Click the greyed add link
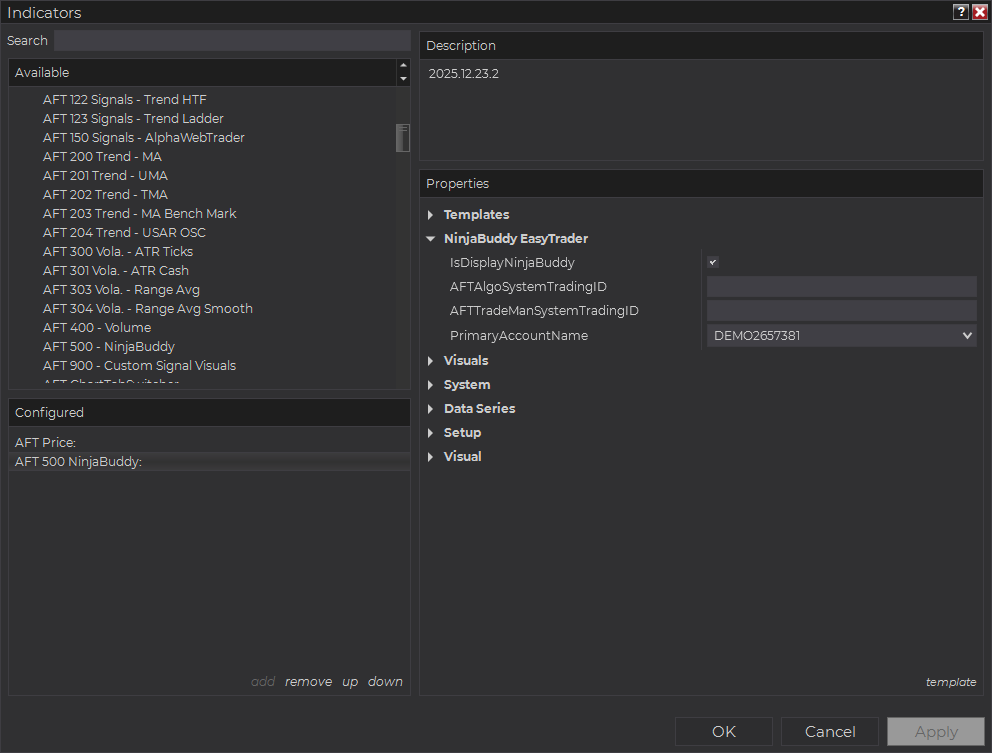Screen dimensions: 992x753 pos(263,681)
